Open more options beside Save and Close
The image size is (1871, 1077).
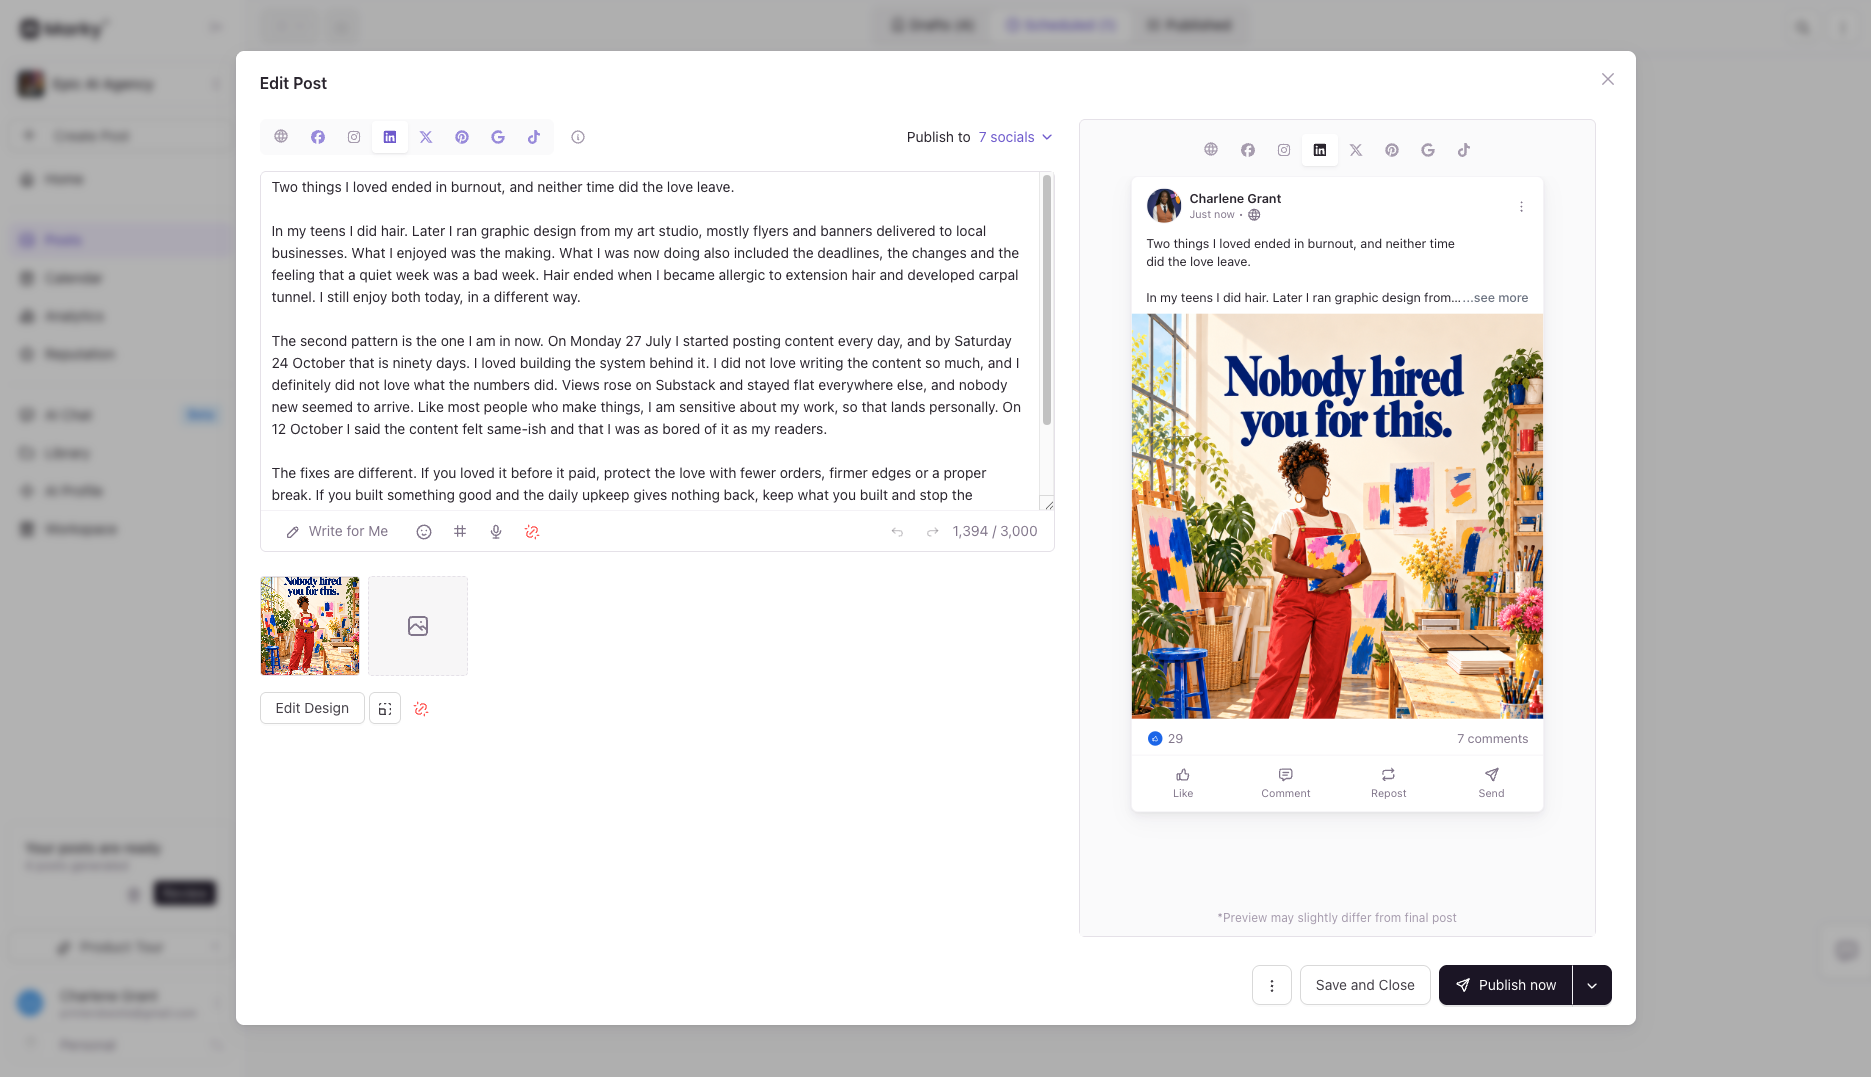click(1272, 985)
